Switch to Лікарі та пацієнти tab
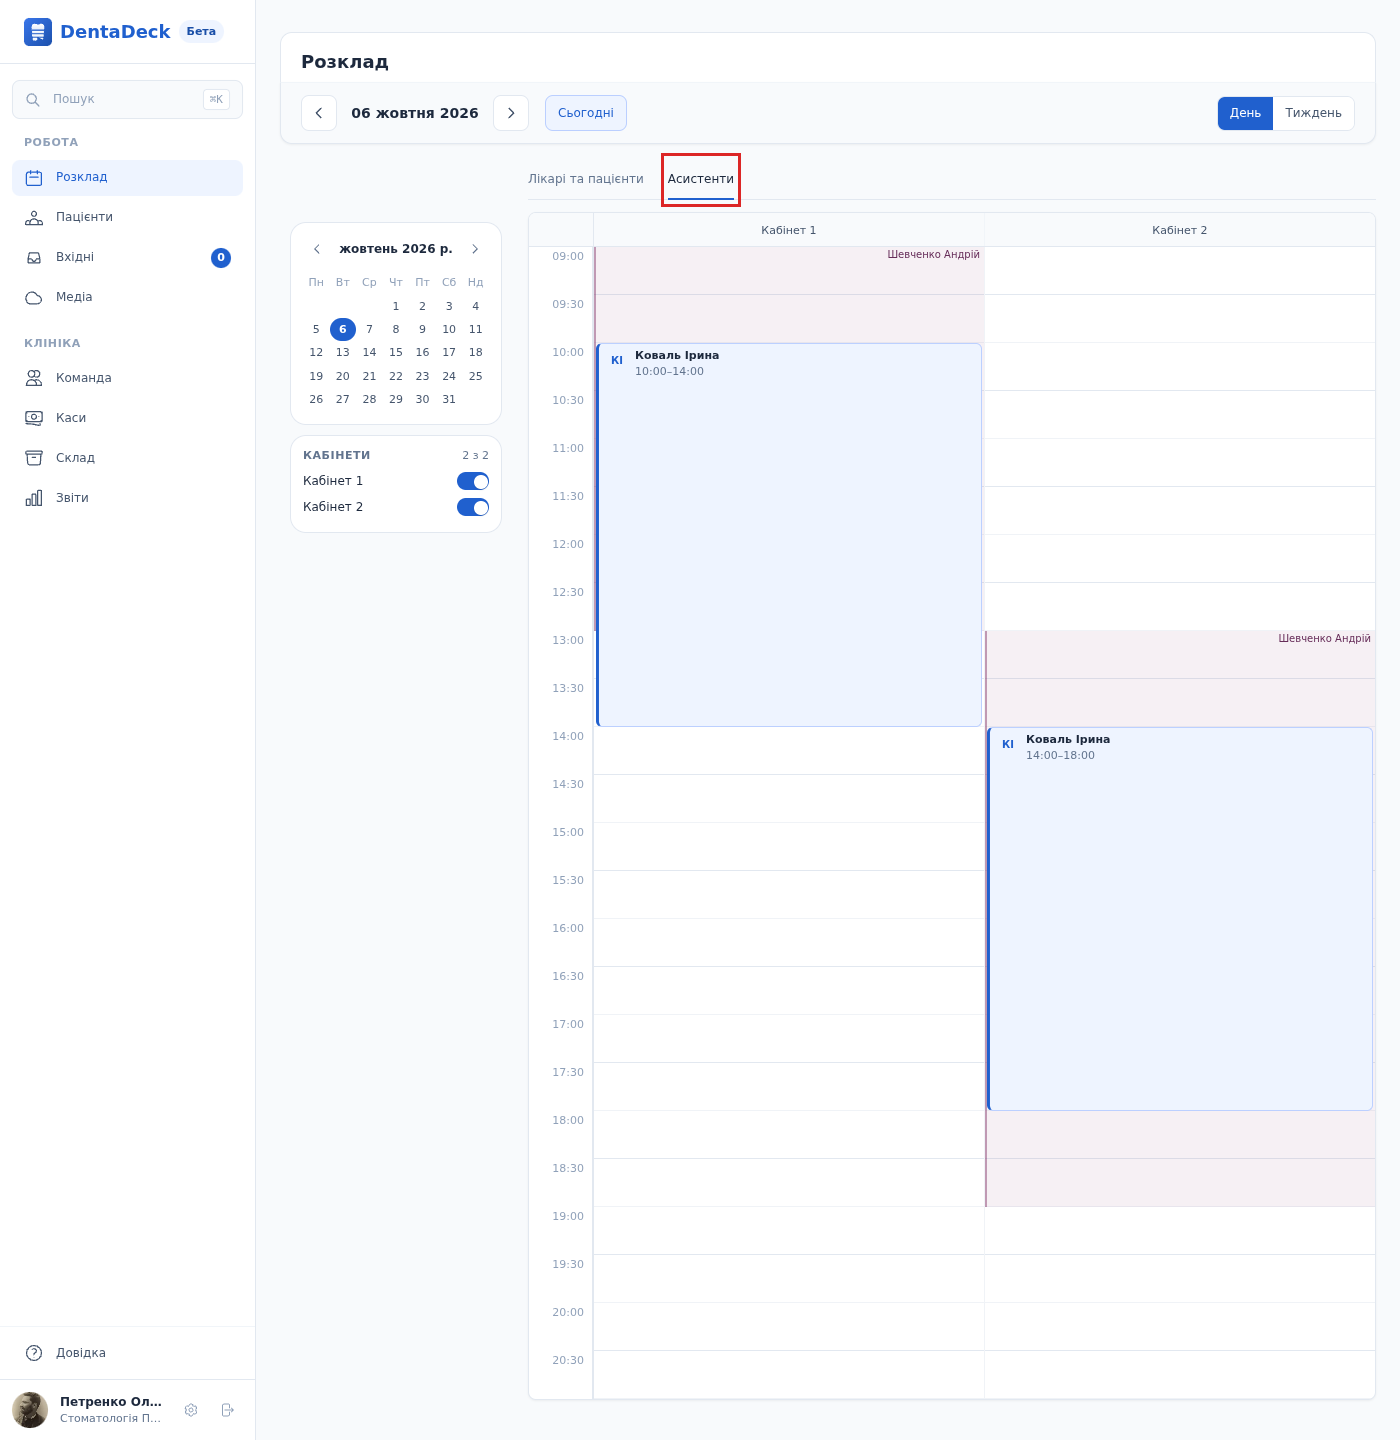Screen dimensions: 1400x1440 click(x=586, y=179)
